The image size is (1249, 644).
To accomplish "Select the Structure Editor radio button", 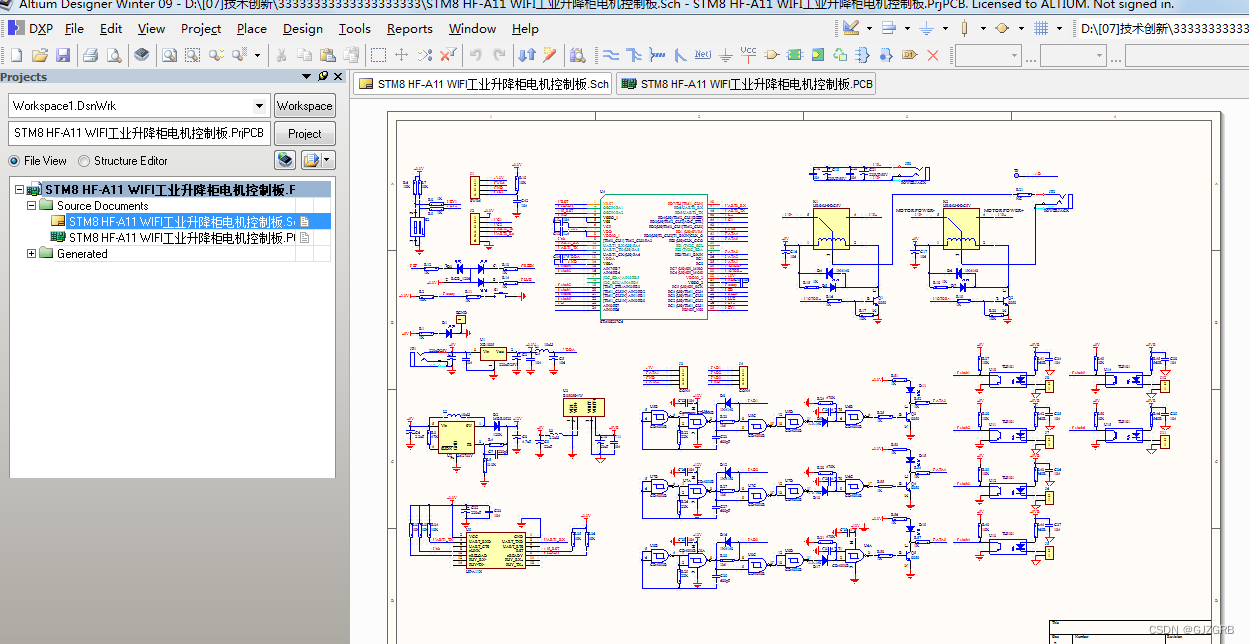I will tap(85, 161).
